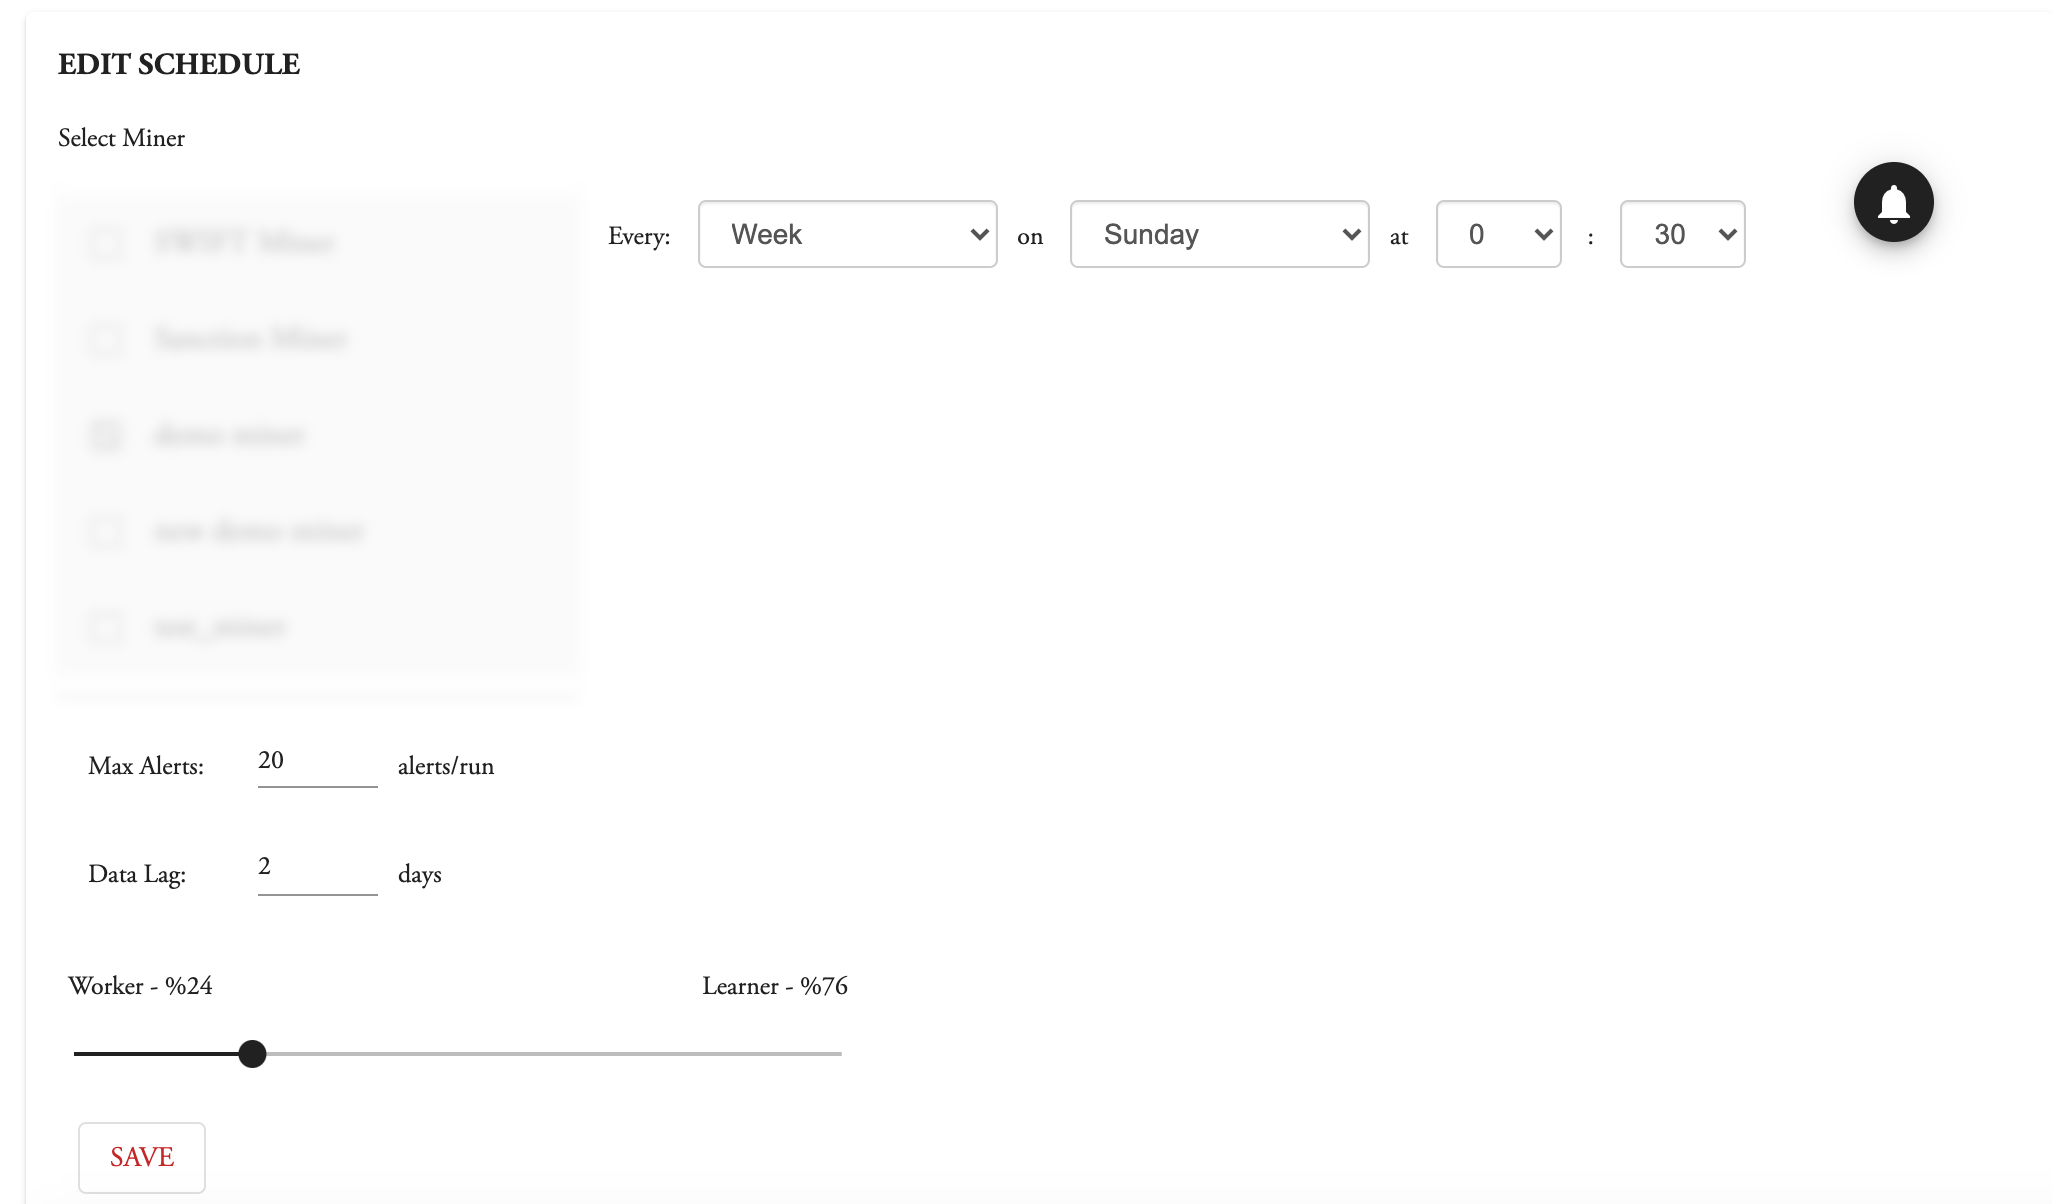The width and height of the screenshot is (2052, 1204).
Task: Click the Worker/Learner slider handle
Action: point(253,1054)
